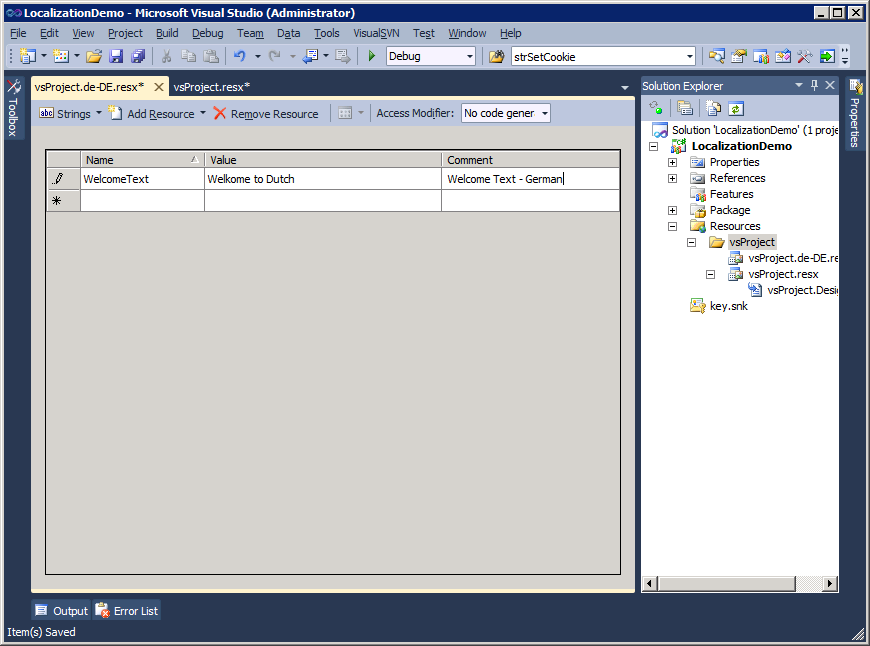Click Refresh icon in Solution Explorer
Image resolution: width=870 pixels, height=646 pixels.
click(736, 108)
